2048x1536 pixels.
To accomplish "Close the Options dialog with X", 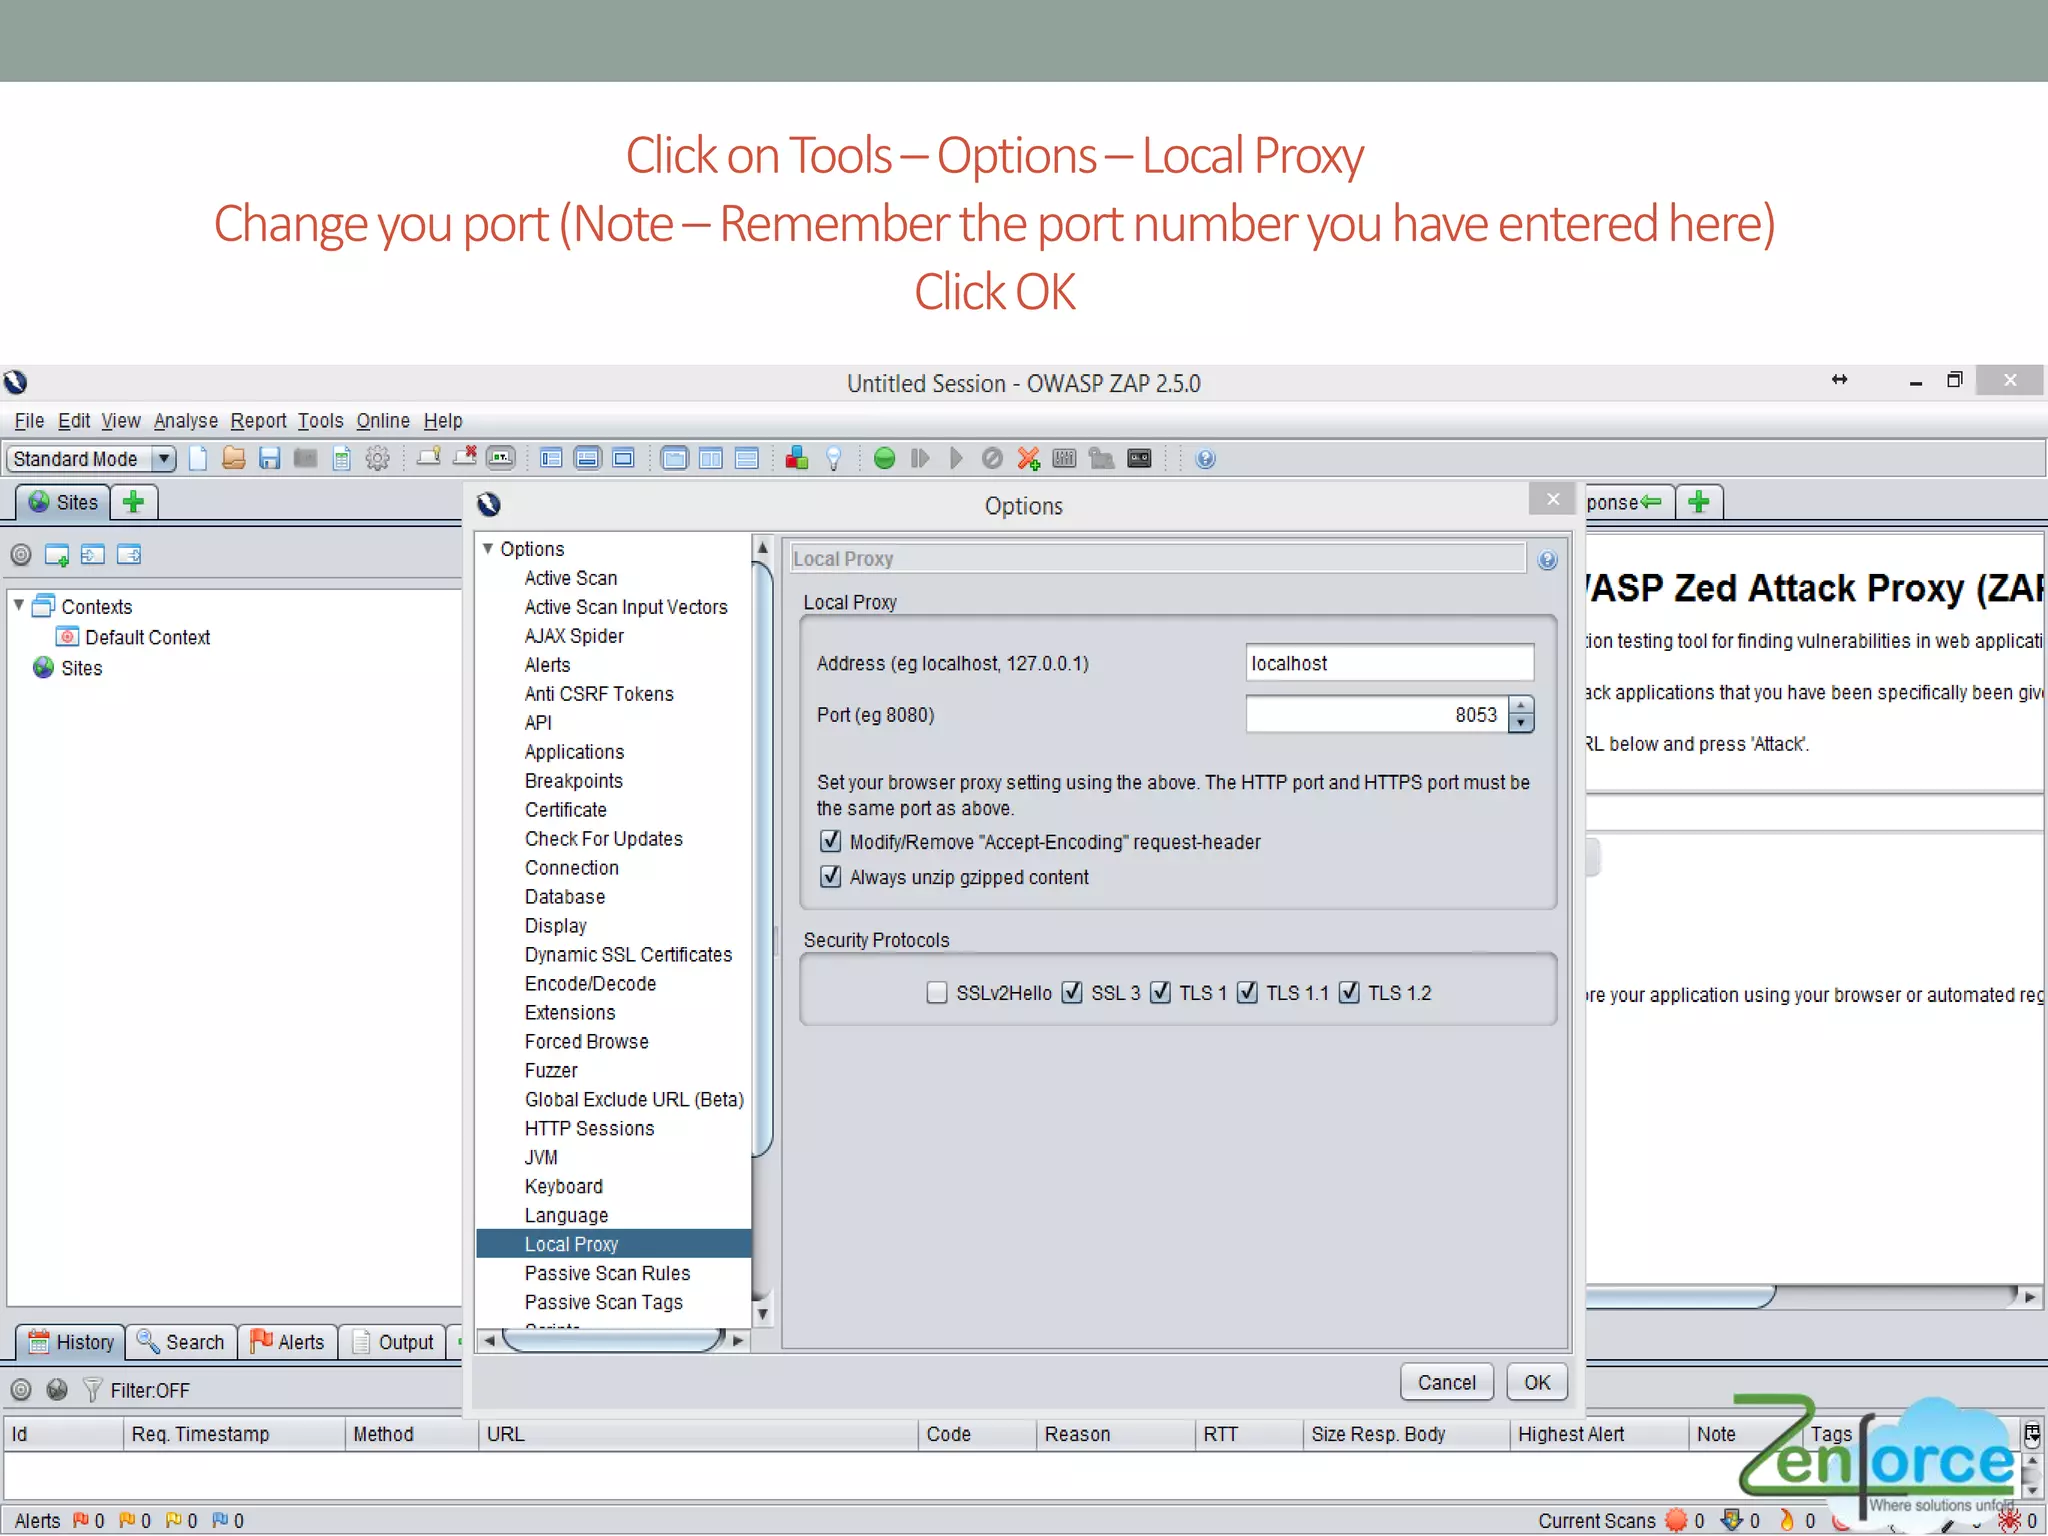I will 1553,499.
